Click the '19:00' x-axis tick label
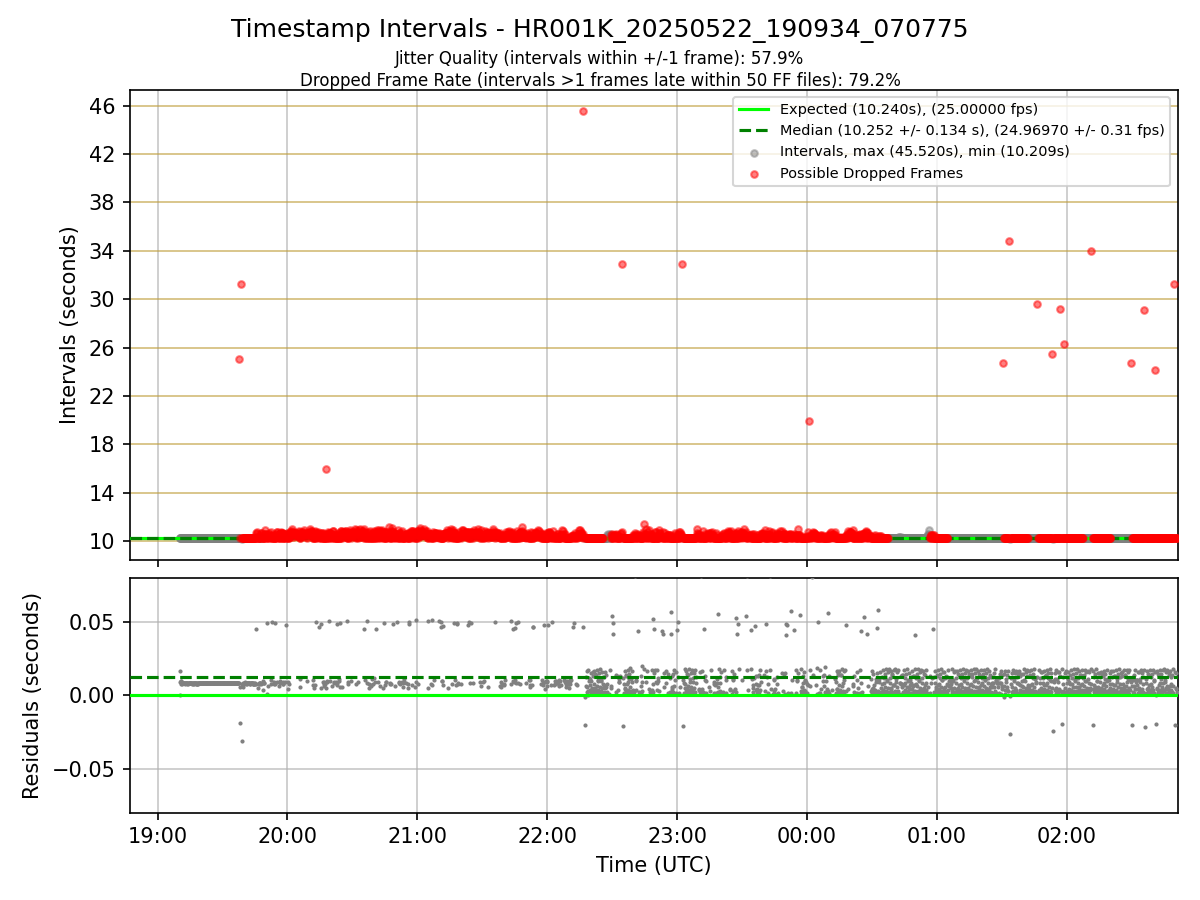The image size is (1200, 900). tap(157, 837)
